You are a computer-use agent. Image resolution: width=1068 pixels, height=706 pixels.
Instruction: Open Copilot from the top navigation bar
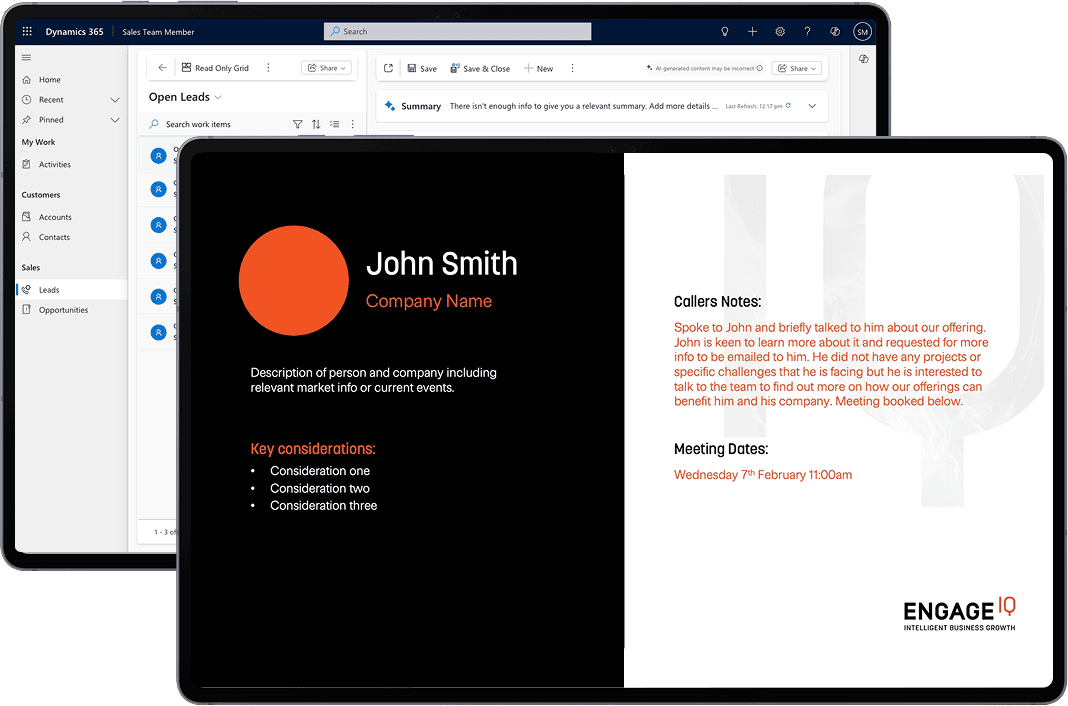tap(835, 32)
